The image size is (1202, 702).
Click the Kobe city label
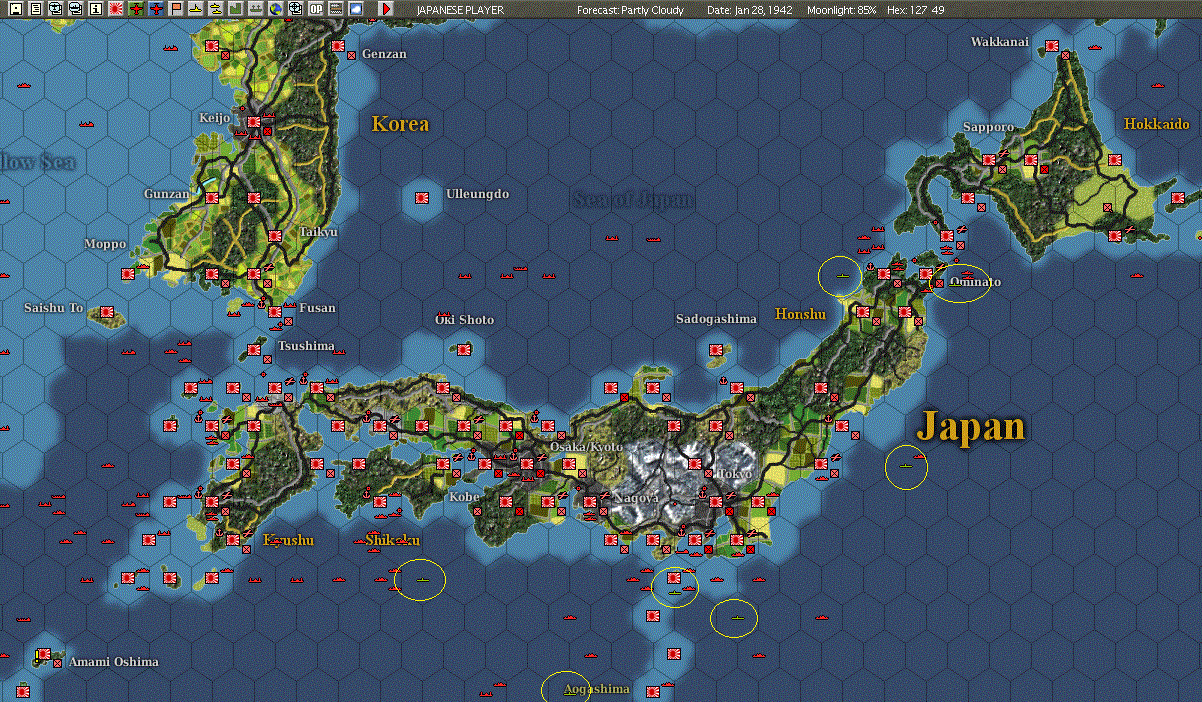coord(464,496)
